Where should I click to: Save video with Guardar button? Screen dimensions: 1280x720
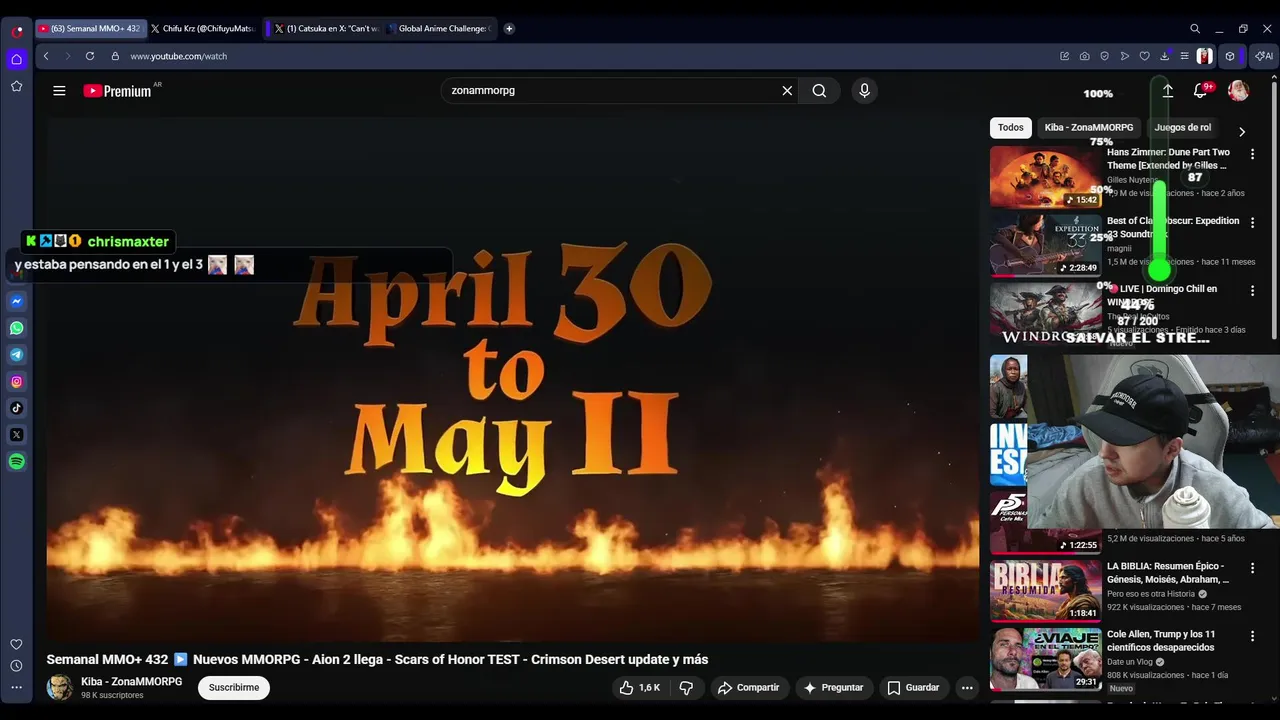tap(914, 688)
